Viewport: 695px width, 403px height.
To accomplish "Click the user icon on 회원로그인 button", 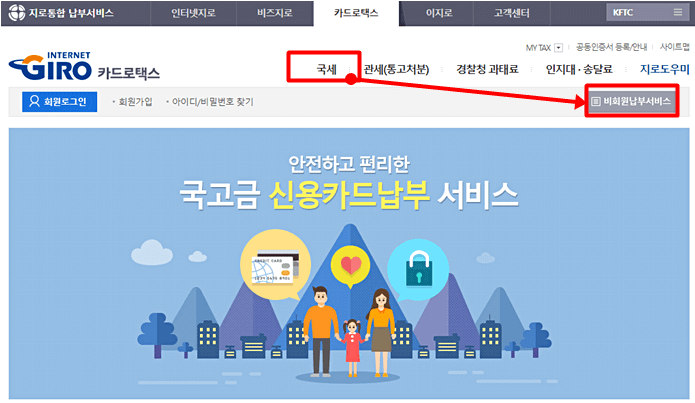I will [x=34, y=102].
